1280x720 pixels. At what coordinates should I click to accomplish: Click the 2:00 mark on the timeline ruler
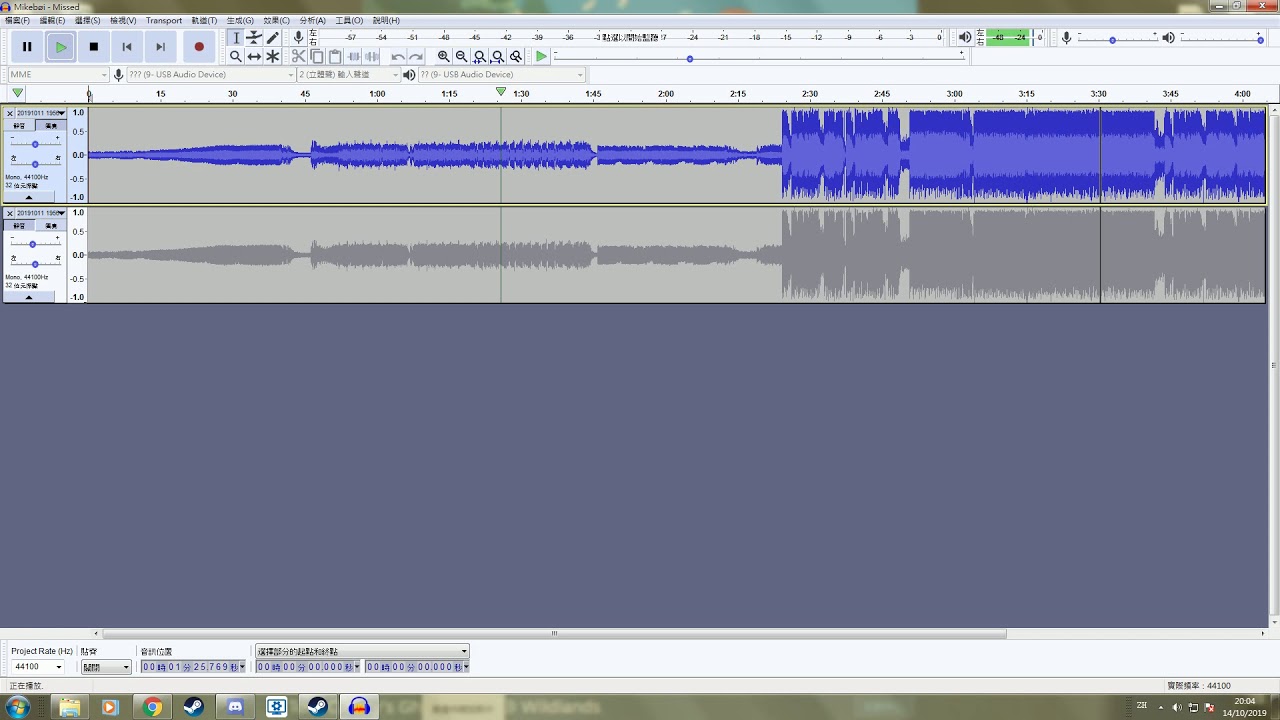click(x=665, y=94)
